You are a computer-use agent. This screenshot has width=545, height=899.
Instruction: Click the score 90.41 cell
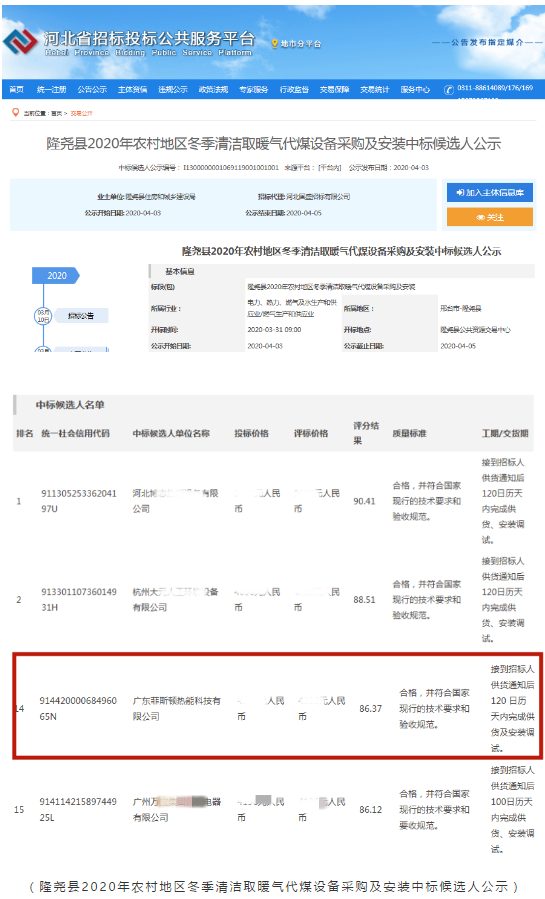(364, 501)
